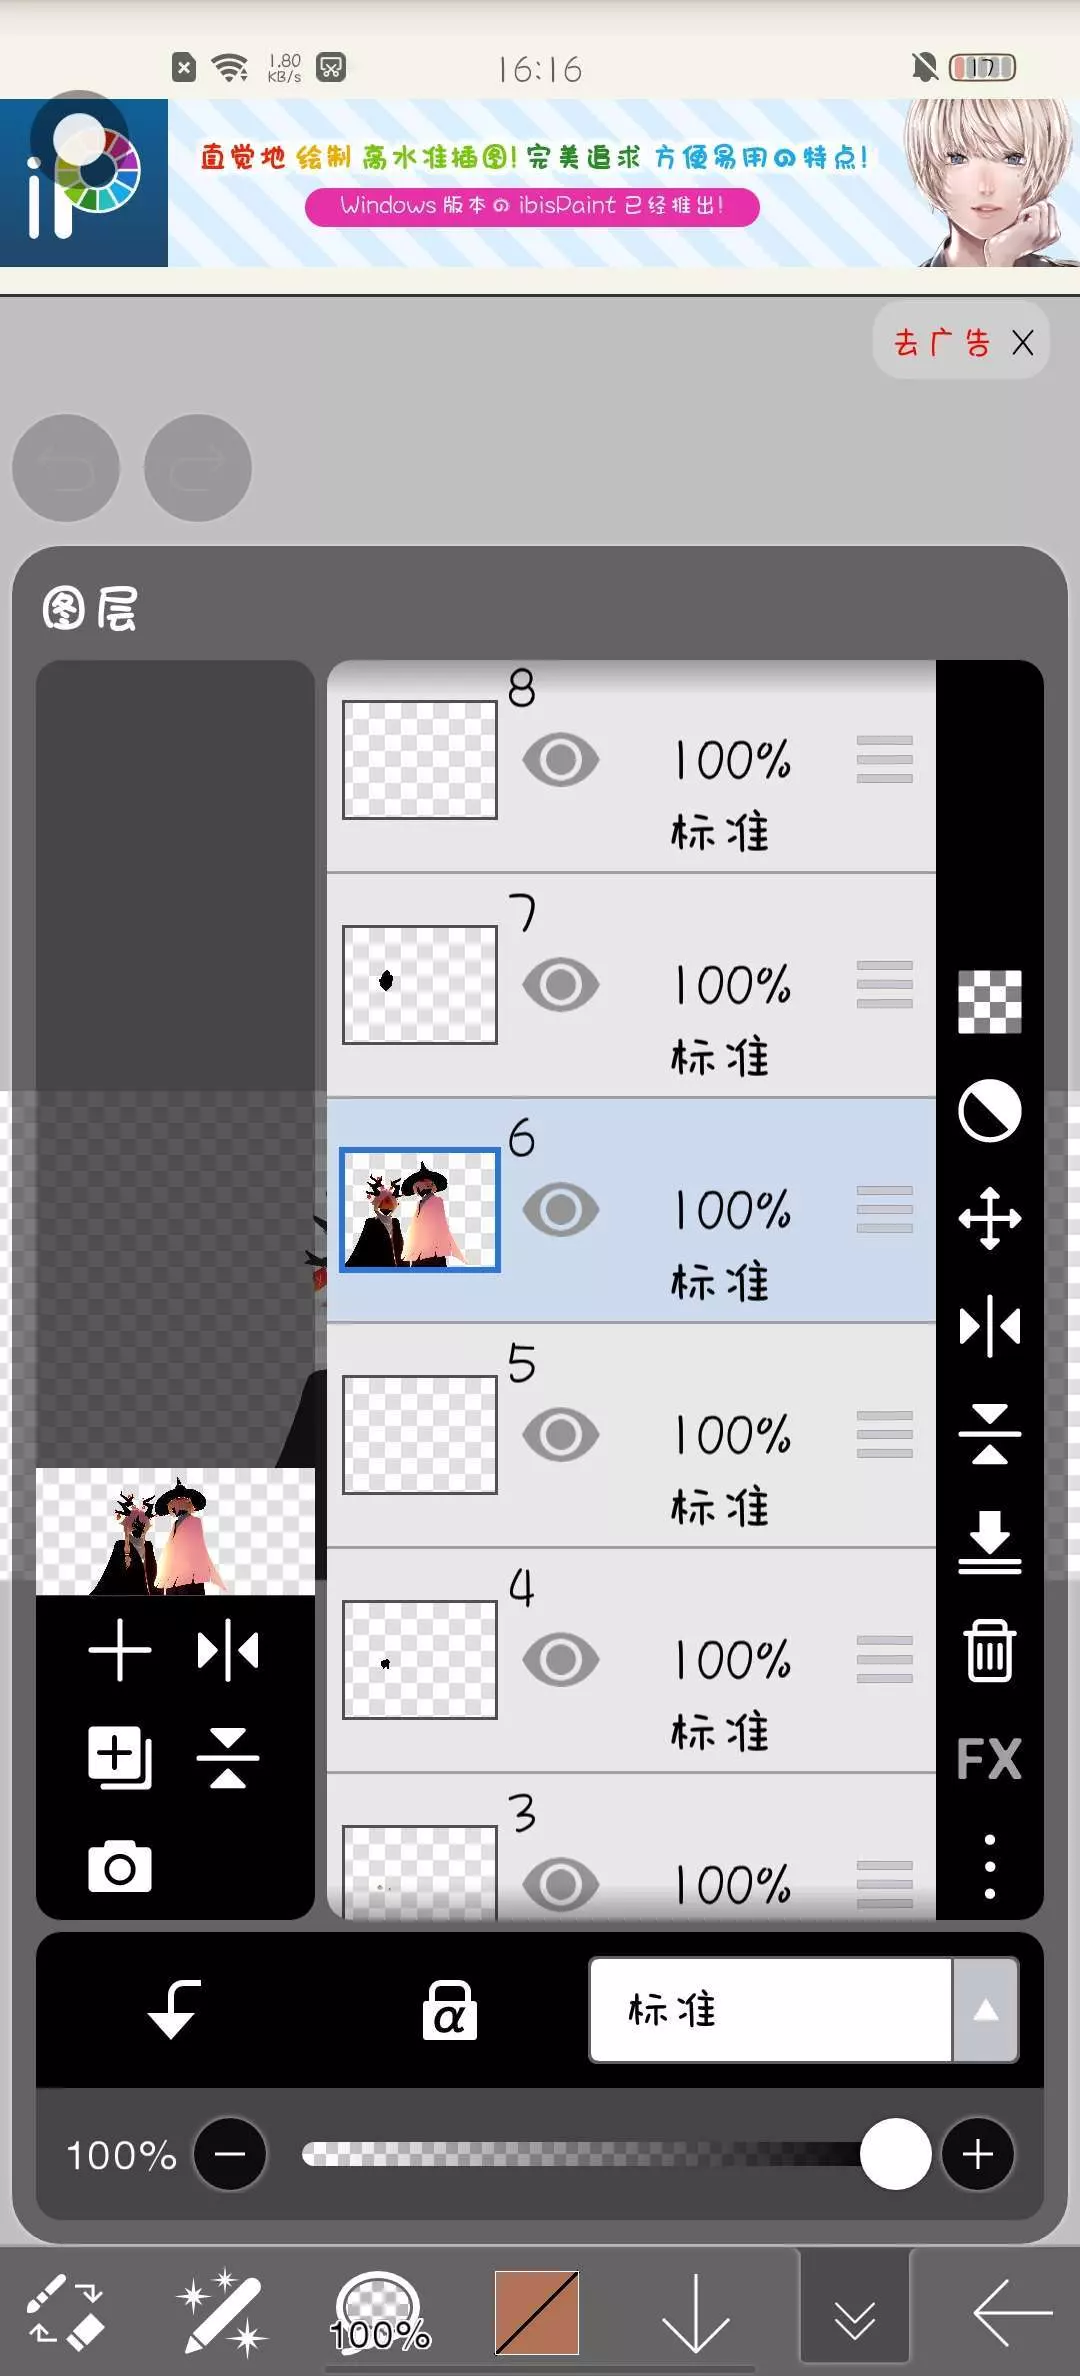Click the 去广告 remove ads button
The width and height of the screenshot is (1080, 2376).
tap(942, 343)
